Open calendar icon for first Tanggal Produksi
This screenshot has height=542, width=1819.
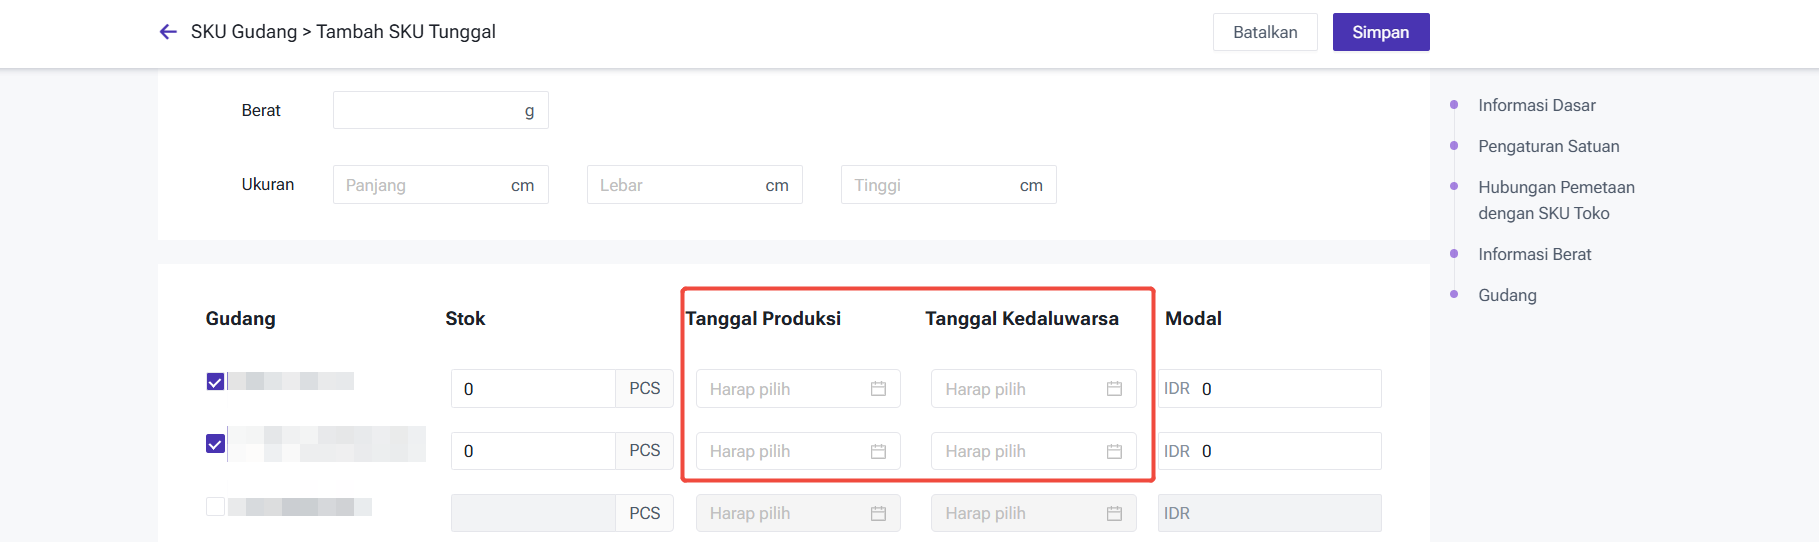pos(878,389)
